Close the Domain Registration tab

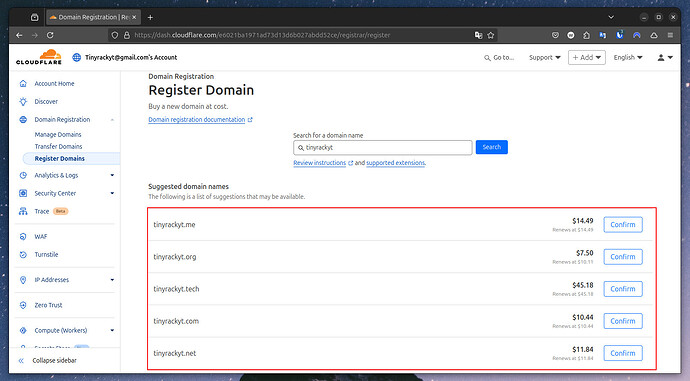[x=134, y=17]
